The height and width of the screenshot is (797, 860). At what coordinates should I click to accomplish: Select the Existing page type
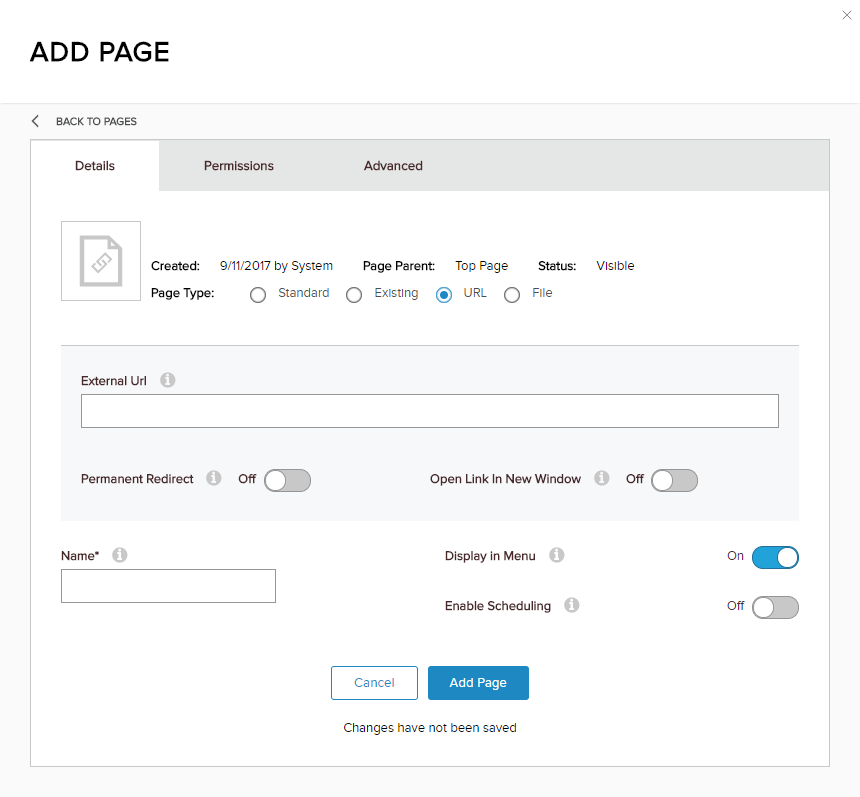[x=354, y=295]
